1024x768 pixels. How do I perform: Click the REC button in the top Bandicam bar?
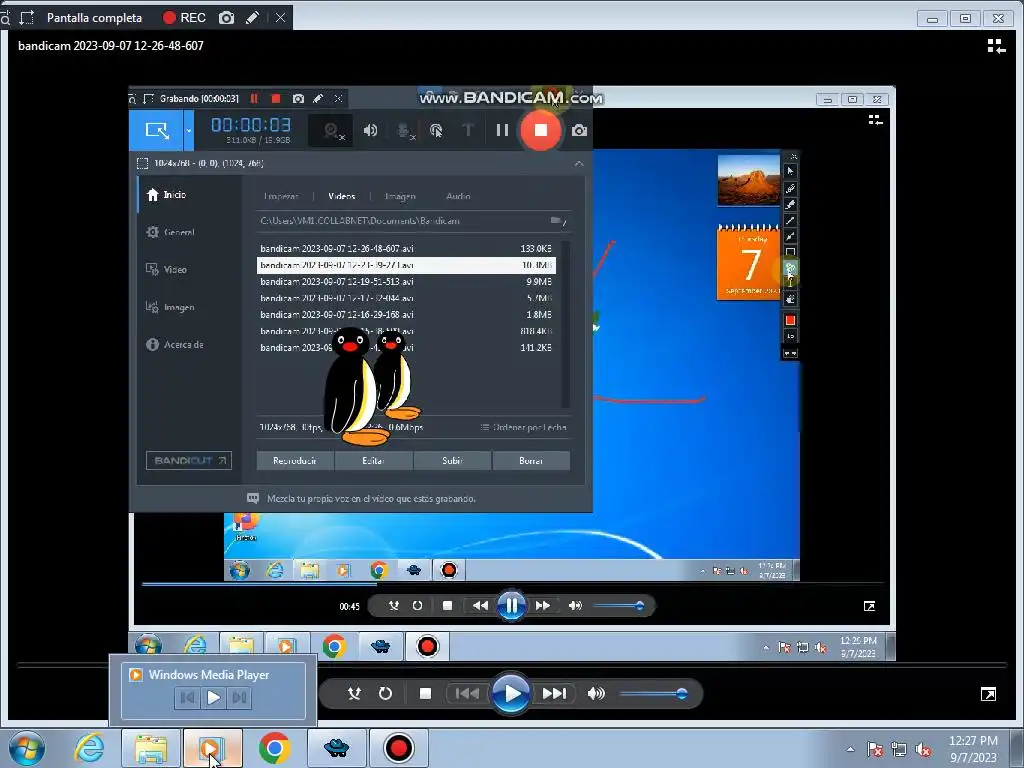click(184, 18)
